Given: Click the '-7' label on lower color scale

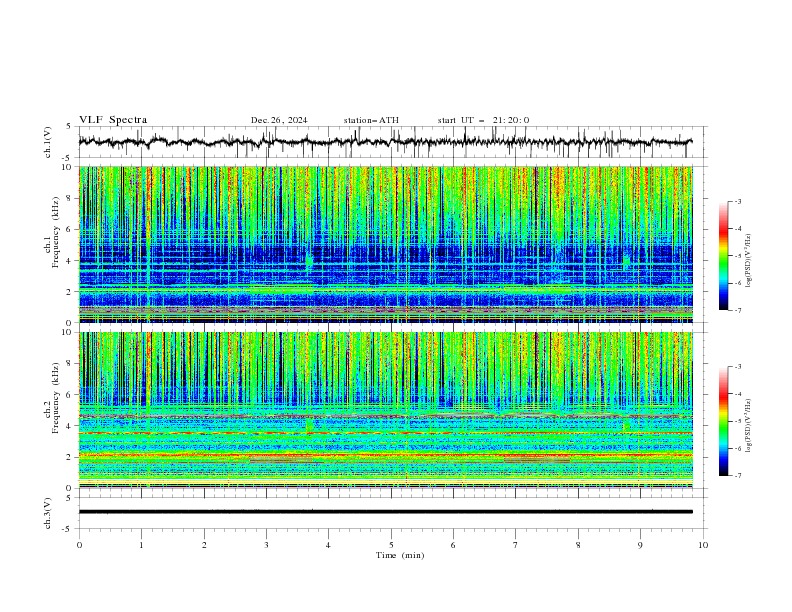Looking at the screenshot, I should (738, 476).
